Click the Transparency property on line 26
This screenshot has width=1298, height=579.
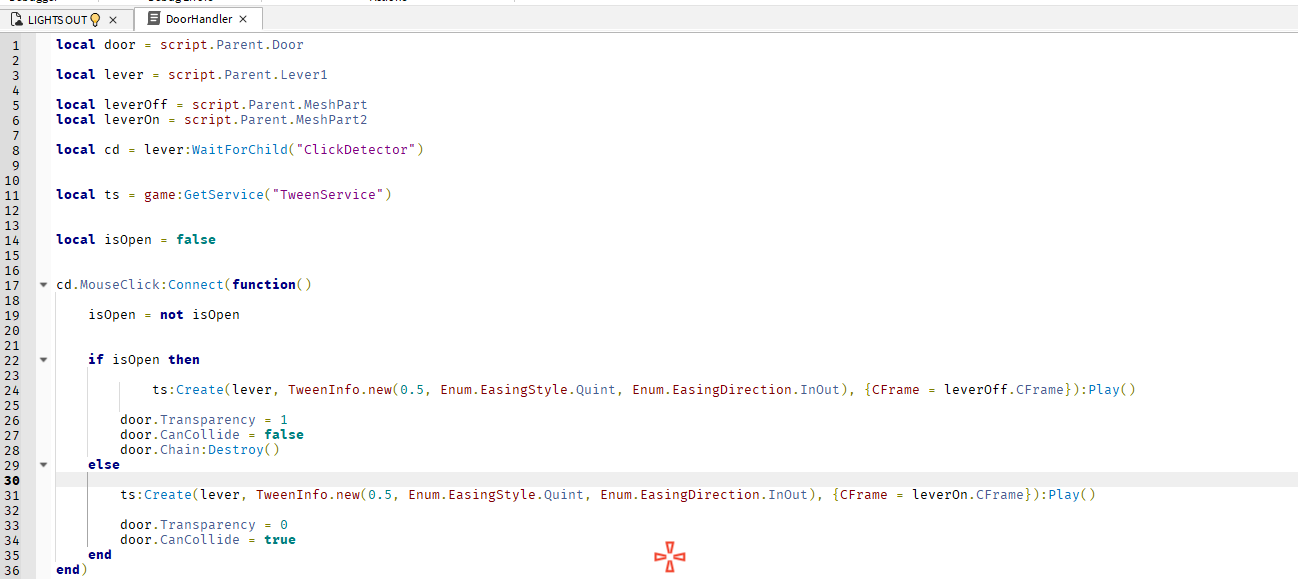coord(207,419)
